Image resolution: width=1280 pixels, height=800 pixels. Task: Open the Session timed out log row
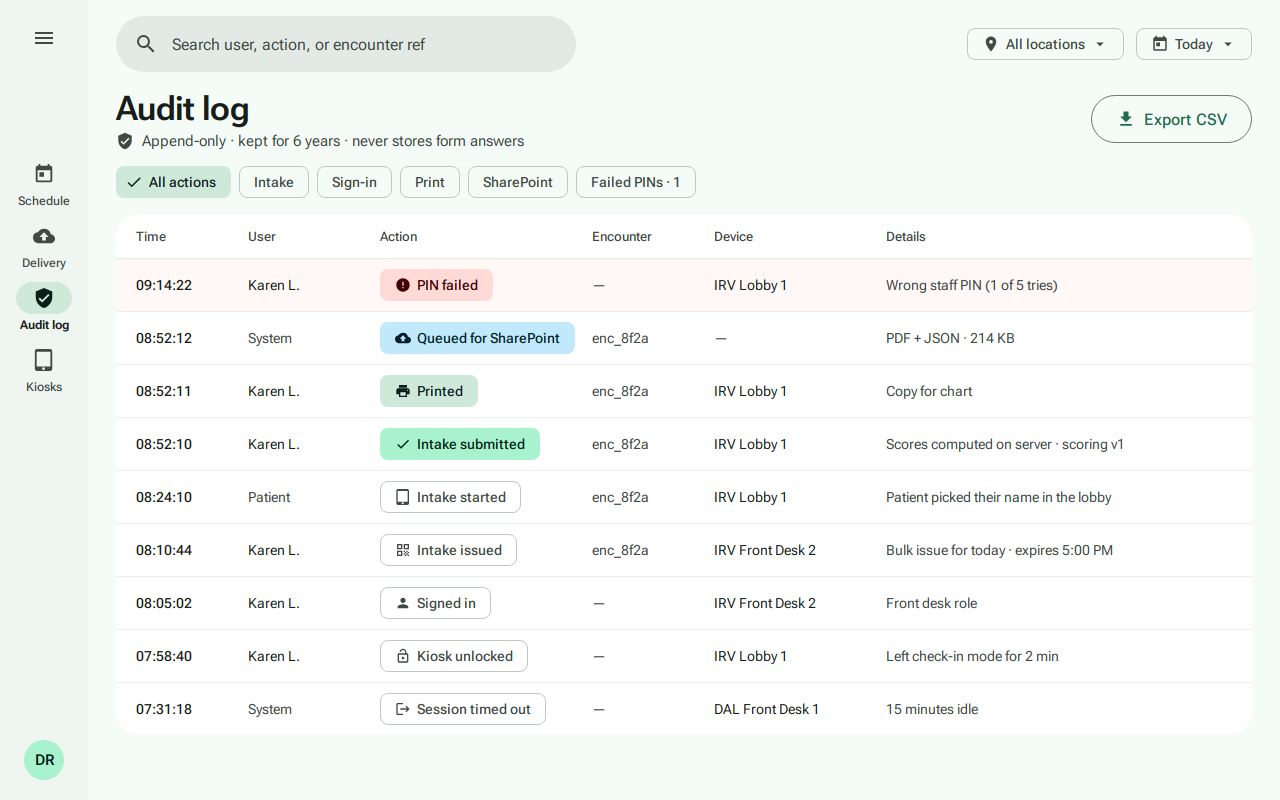(x=684, y=709)
